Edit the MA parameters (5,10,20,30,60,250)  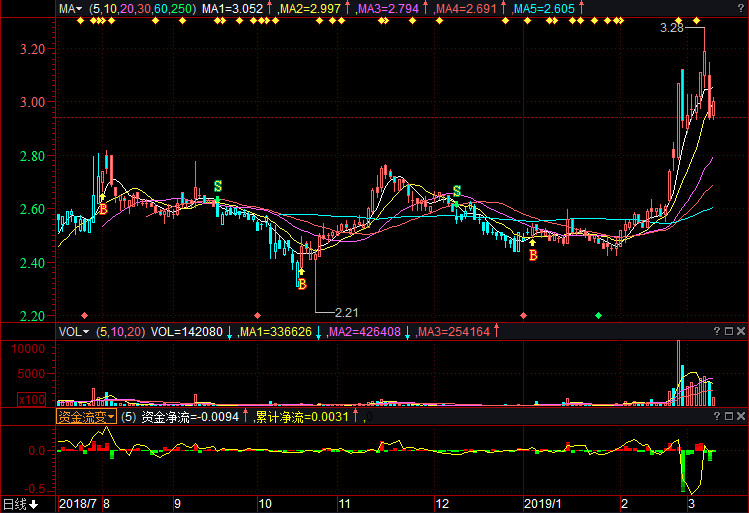(142, 9)
